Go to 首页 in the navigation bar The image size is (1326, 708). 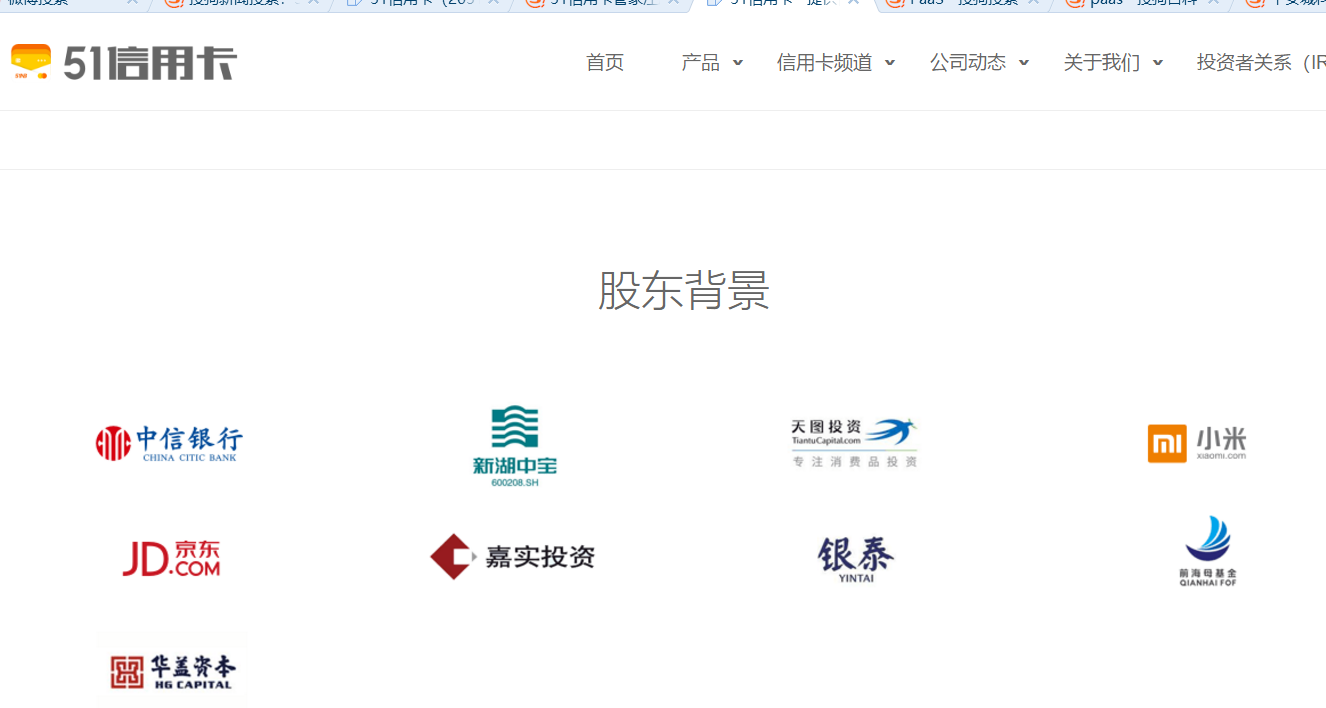coord(605,63)
